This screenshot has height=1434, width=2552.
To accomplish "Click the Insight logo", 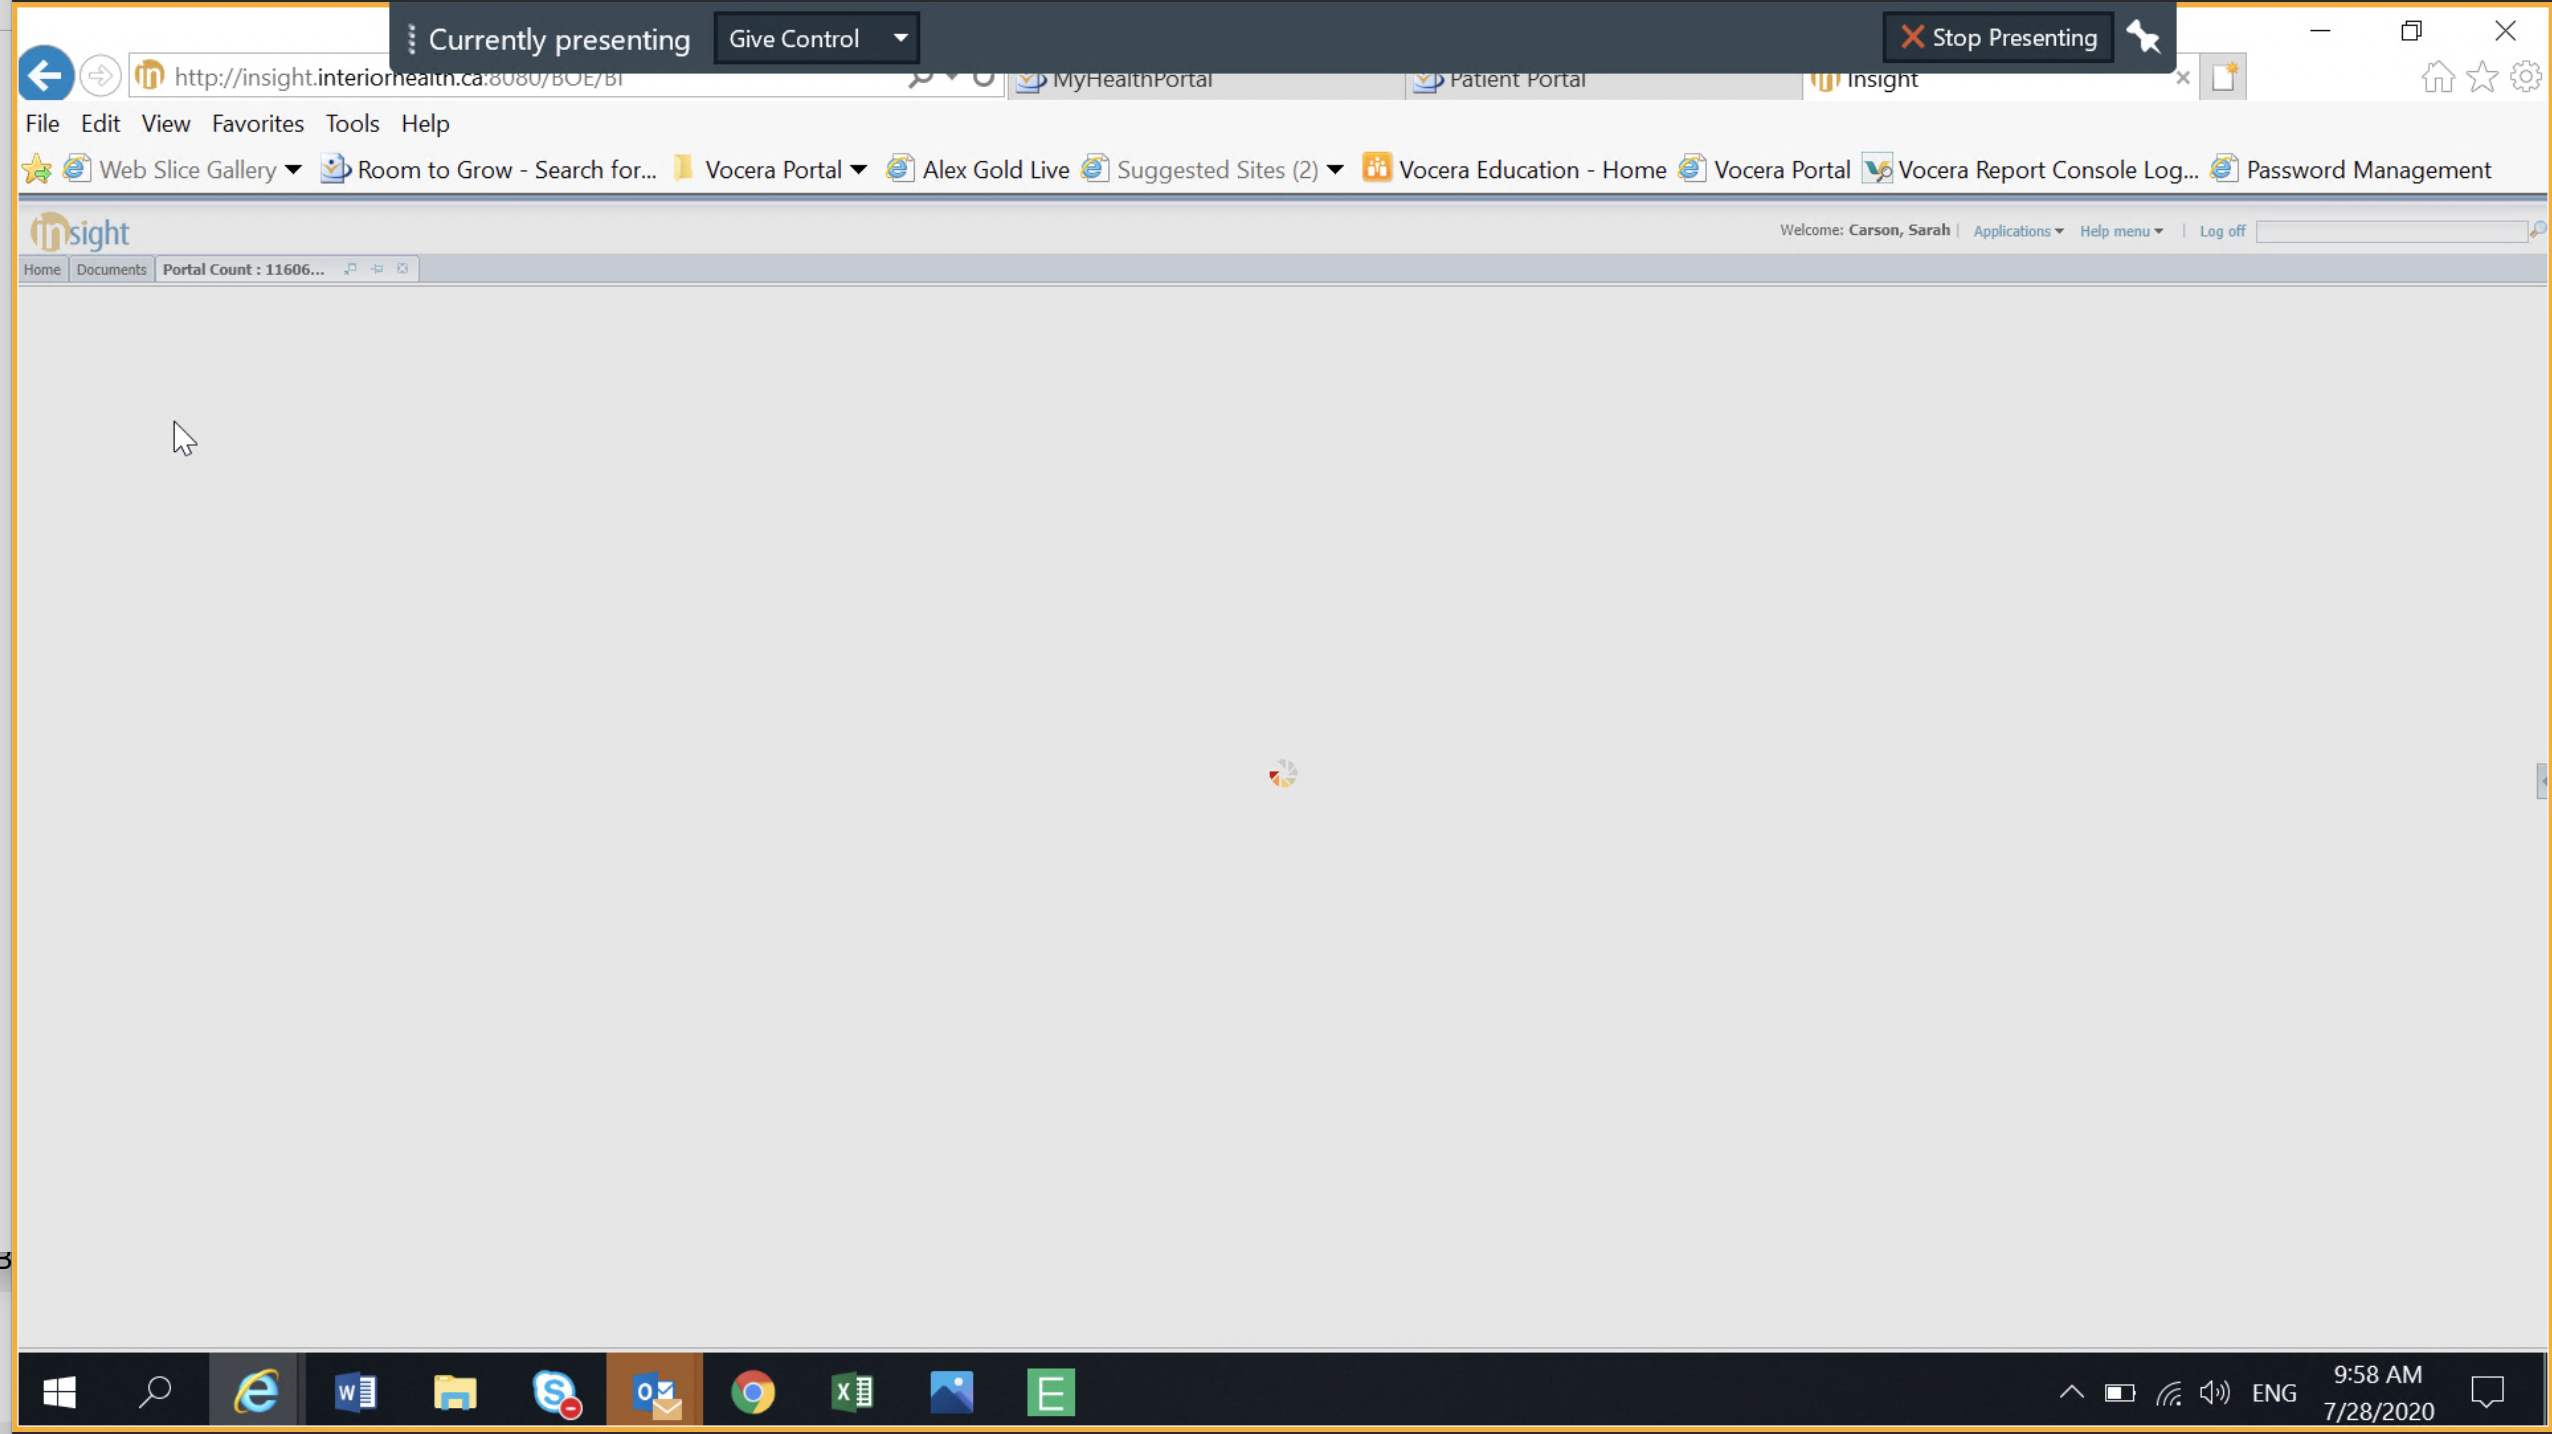I will (80, 232).
